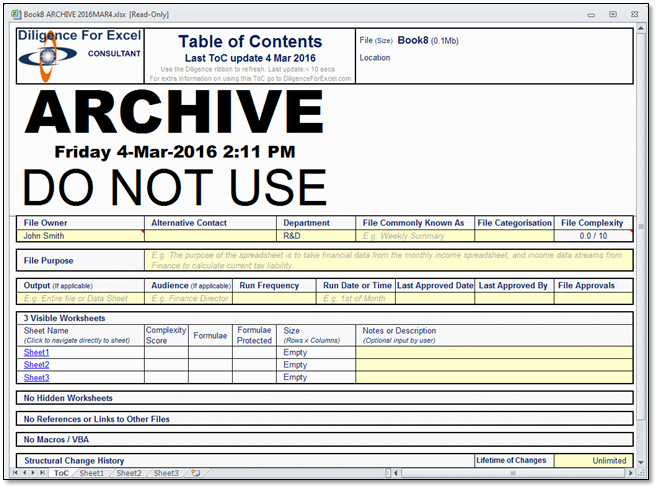This screenshot has height=489, width=658.
Task: Follow the Sheet3 hyperlink
Action: coord(37,377)
